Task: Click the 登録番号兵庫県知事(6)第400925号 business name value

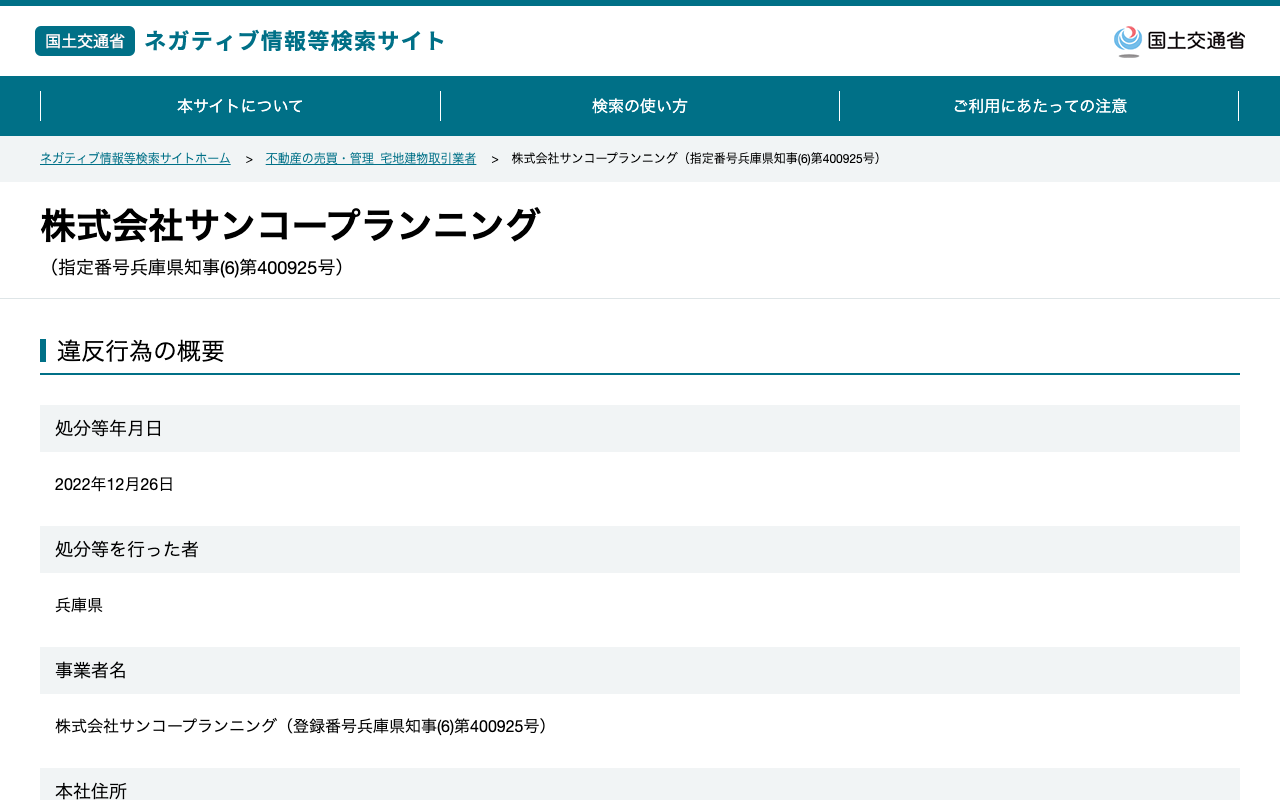Action: 304,726
